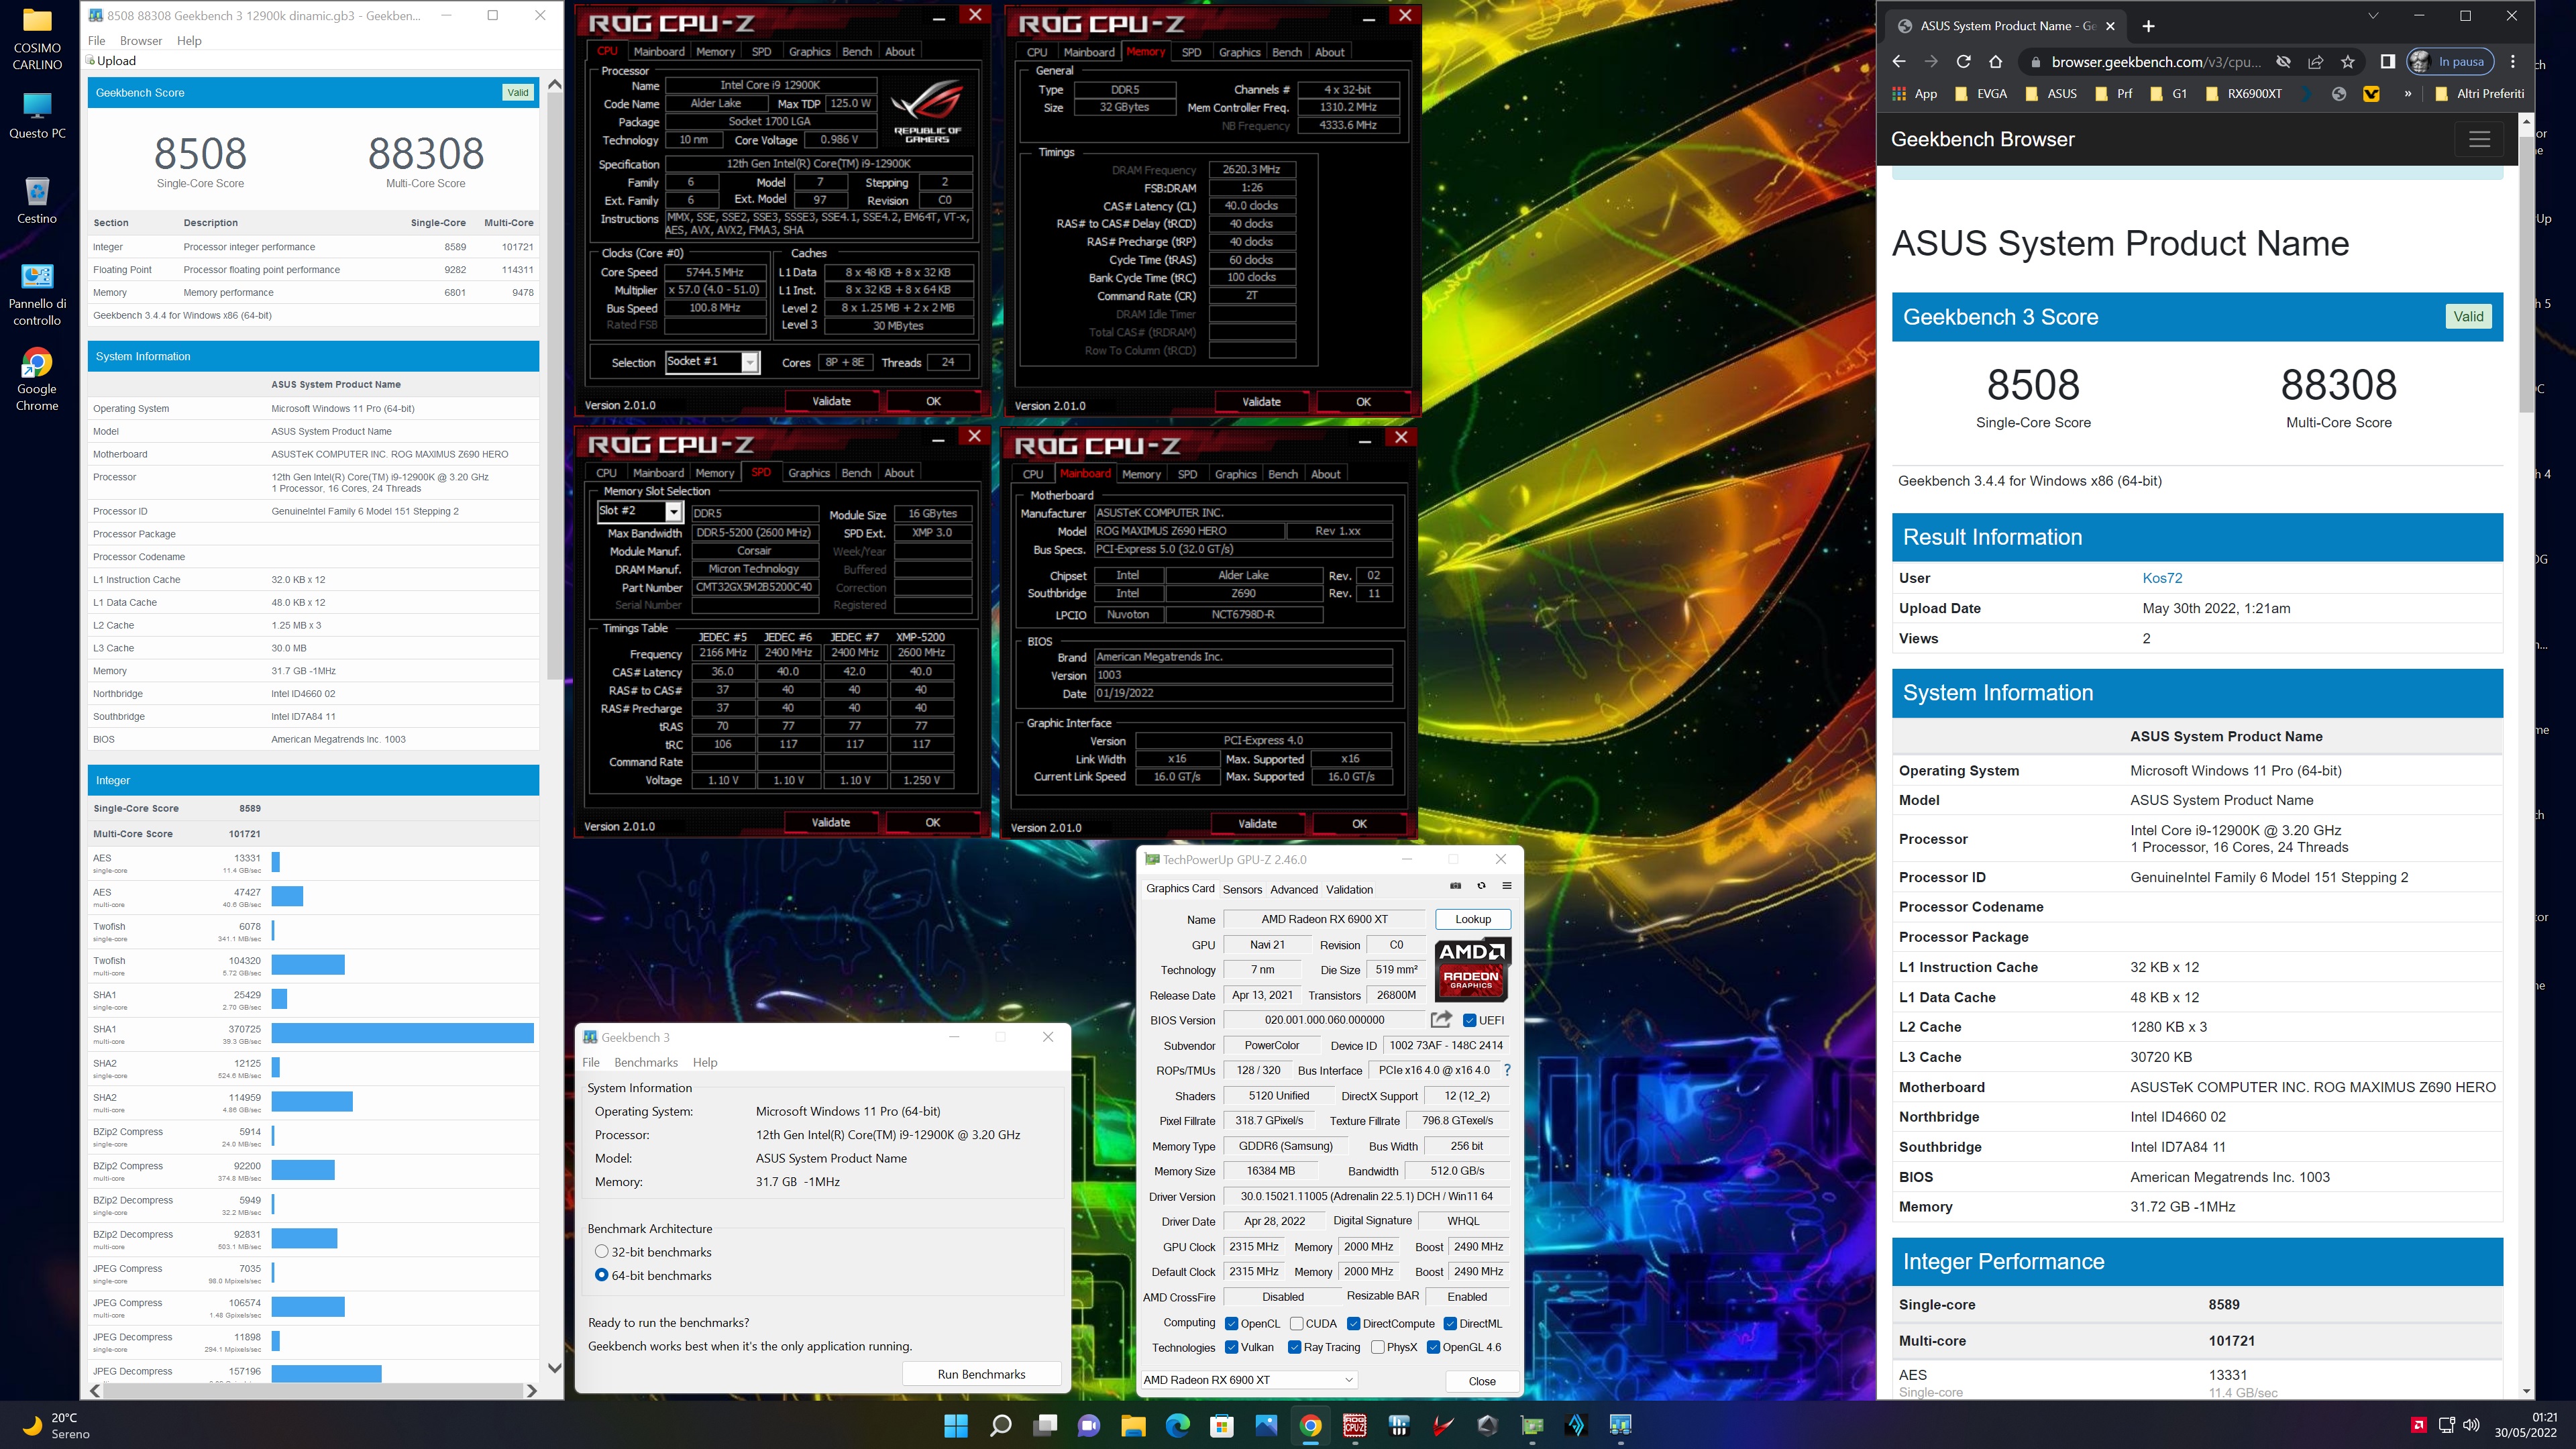
Task: Toggle the DirectCompute checkbox in GPU-Z
Action: click(1353, 1323)
